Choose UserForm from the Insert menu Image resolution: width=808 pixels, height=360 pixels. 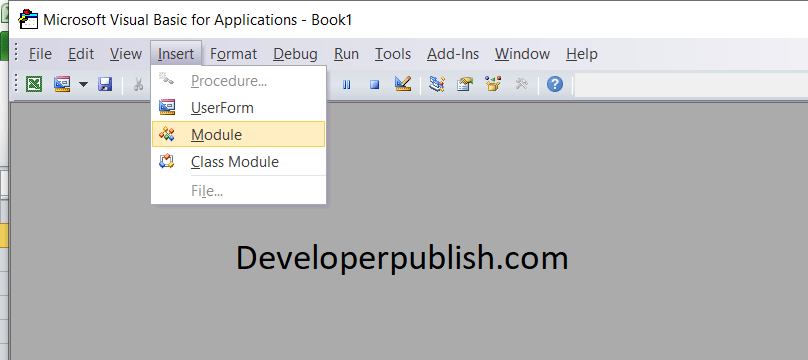coord(239,108)
